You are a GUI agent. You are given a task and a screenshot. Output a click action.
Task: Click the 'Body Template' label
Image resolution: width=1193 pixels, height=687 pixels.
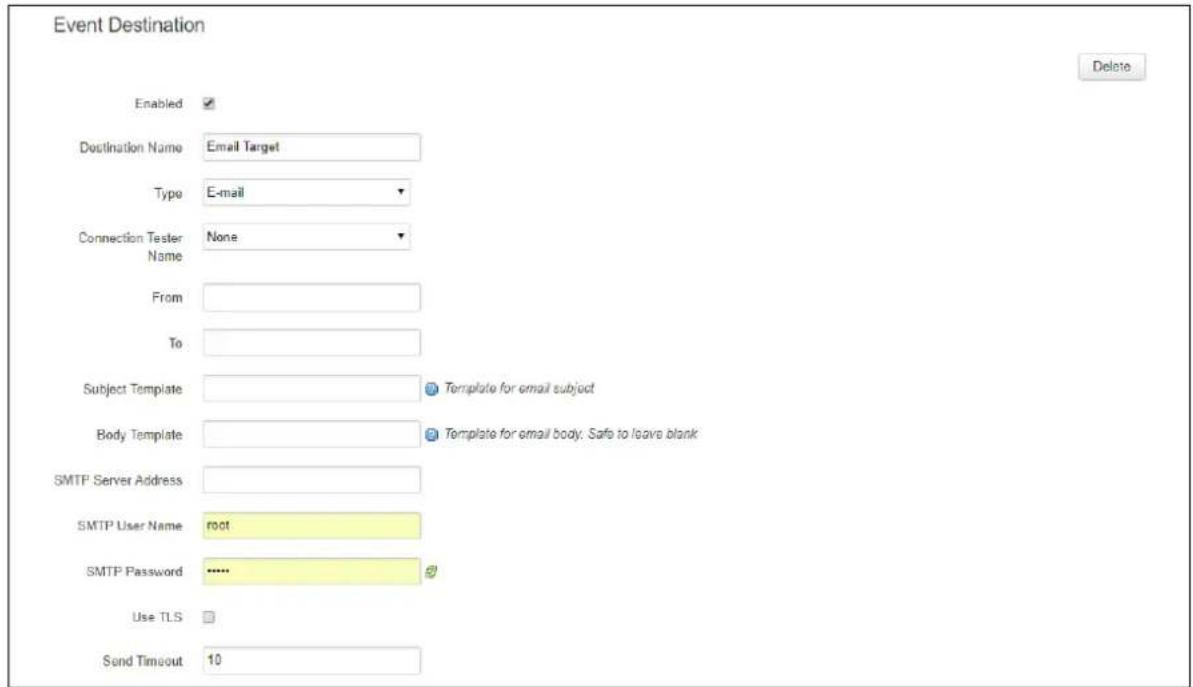139,434
